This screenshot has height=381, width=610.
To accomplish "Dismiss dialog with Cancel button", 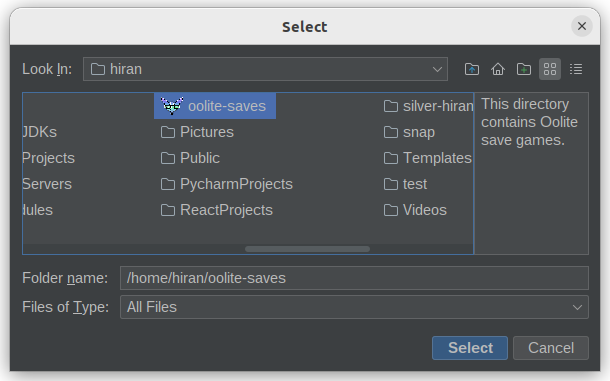I will click(x=550, y=348).
